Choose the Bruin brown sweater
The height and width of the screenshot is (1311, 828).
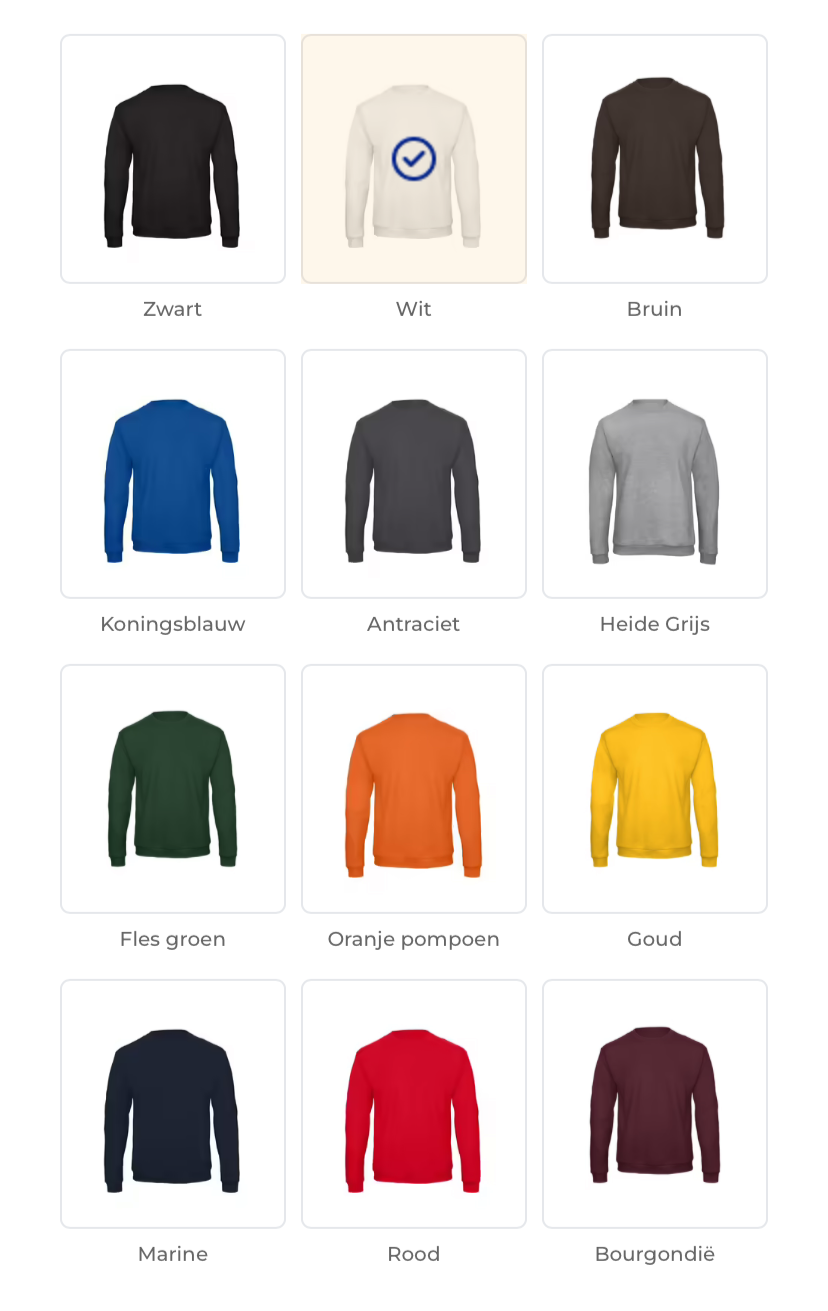(x=655, y=159)
